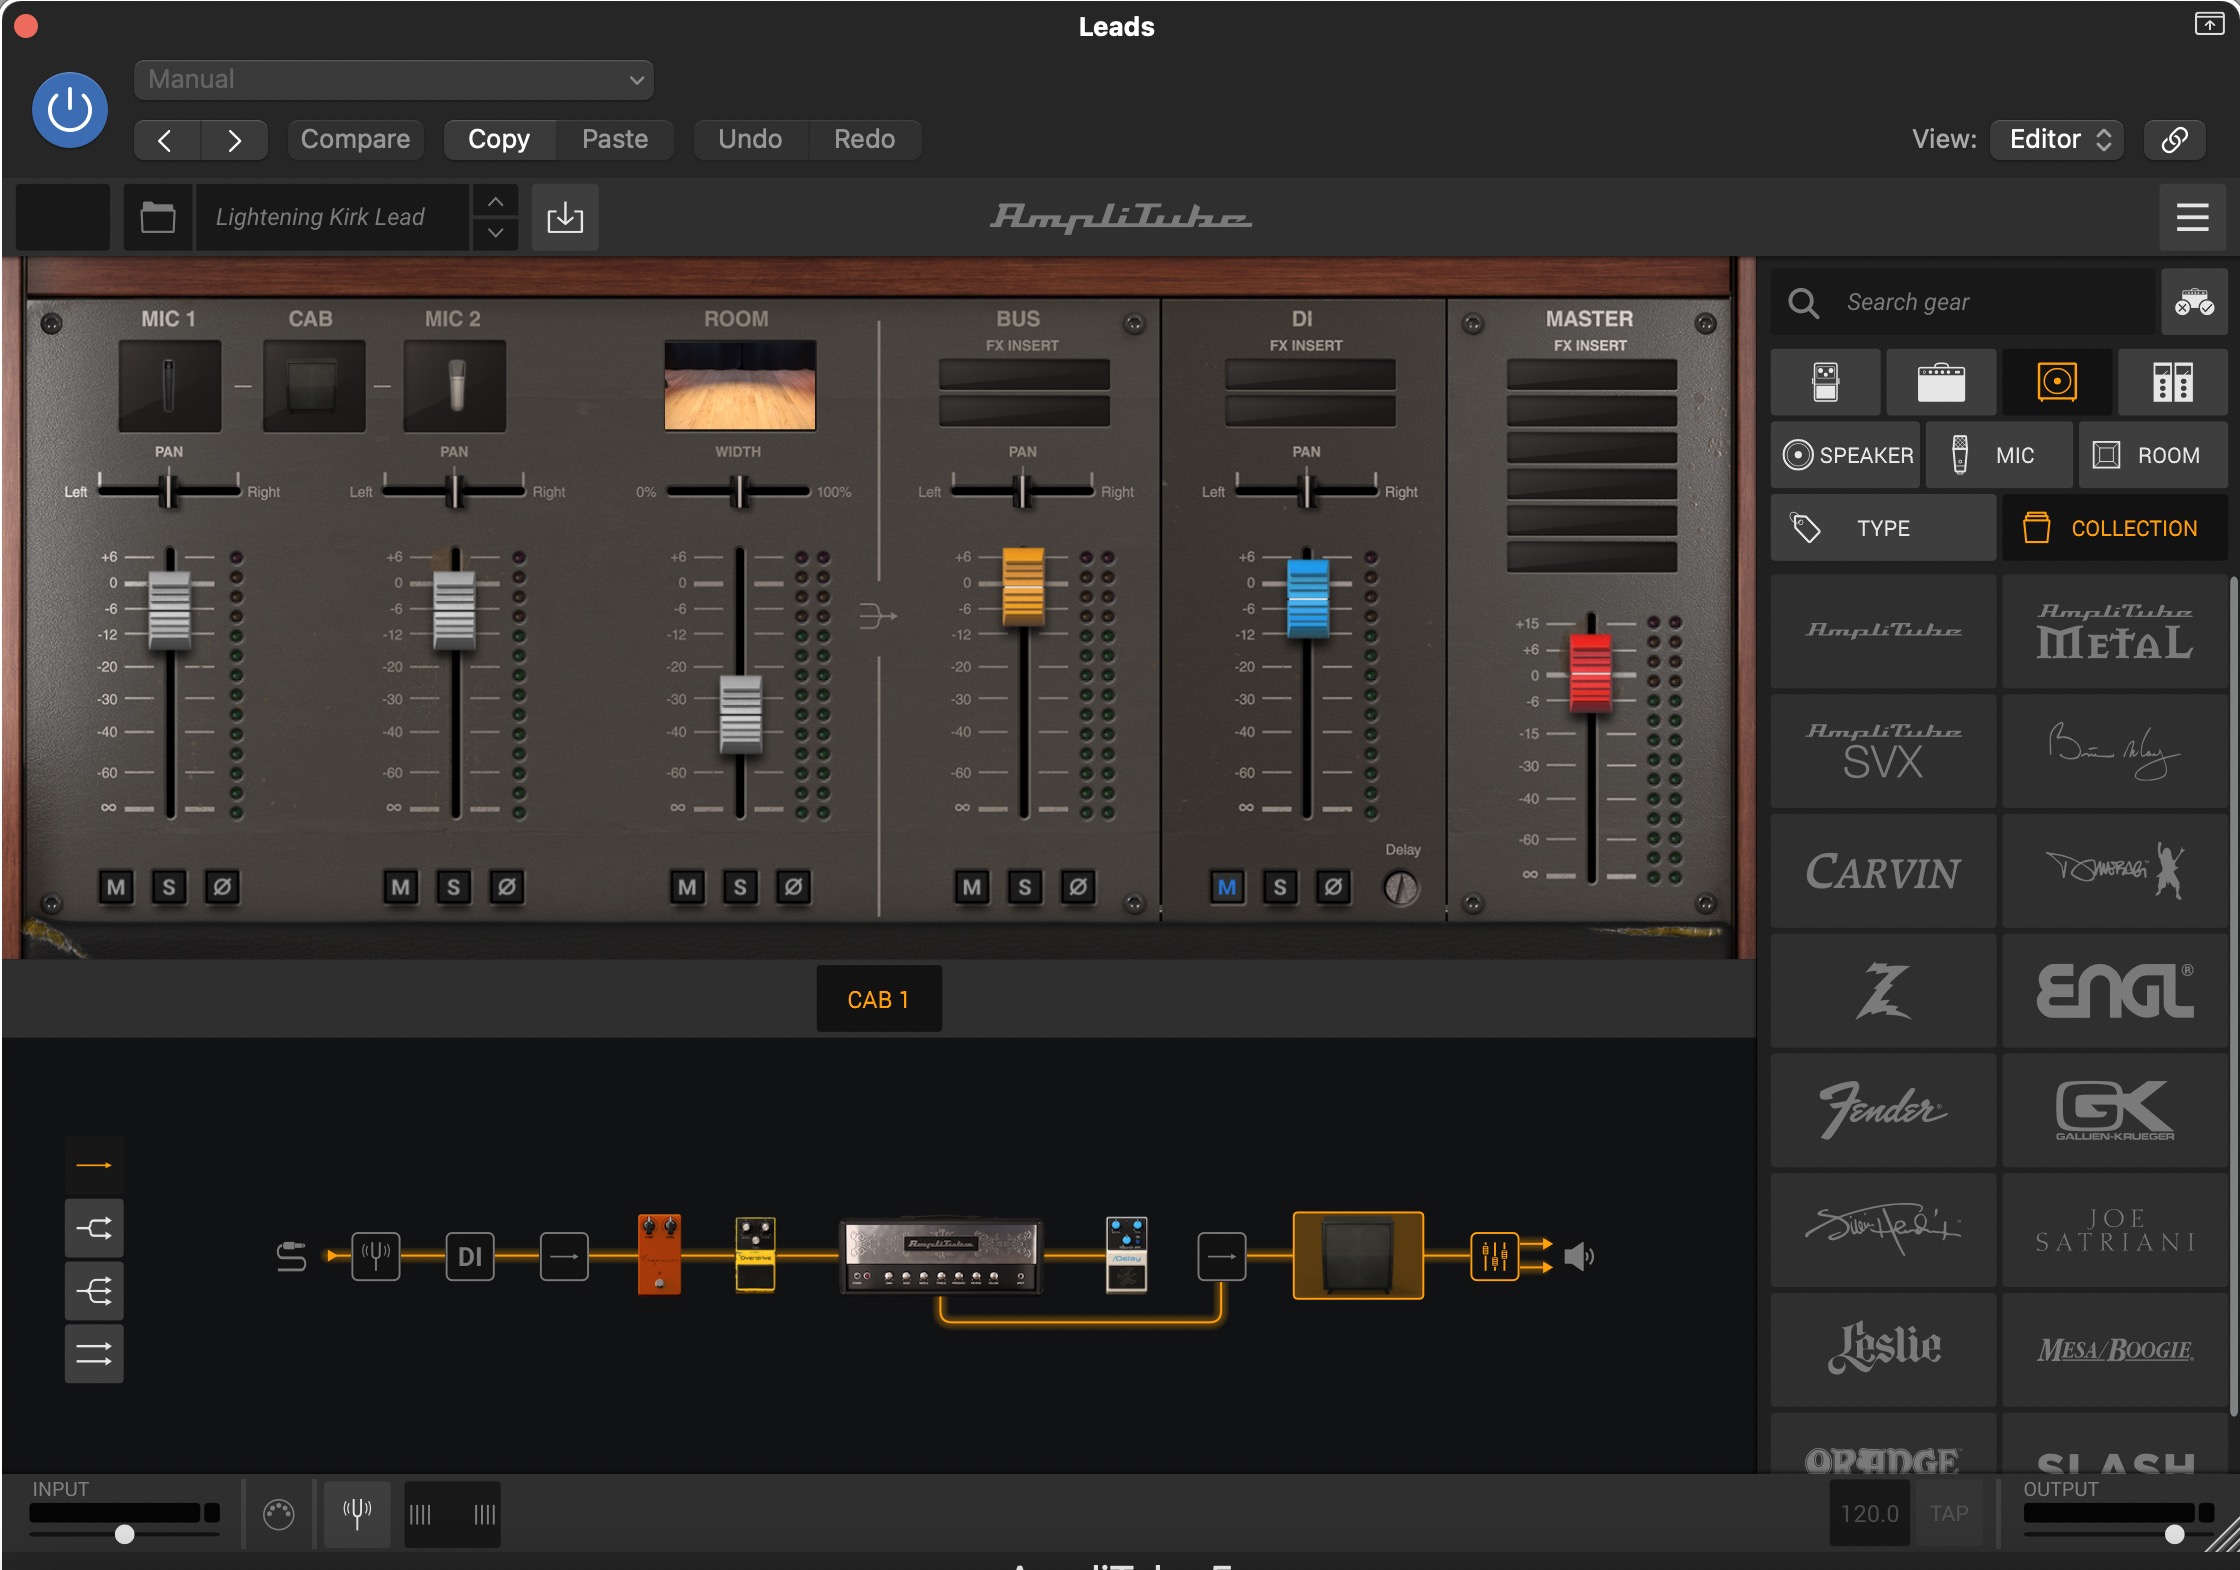Mute the MIC 2 channel
The width and height of the screenshot is (2240, 1570).
click(x=401, y=887)
